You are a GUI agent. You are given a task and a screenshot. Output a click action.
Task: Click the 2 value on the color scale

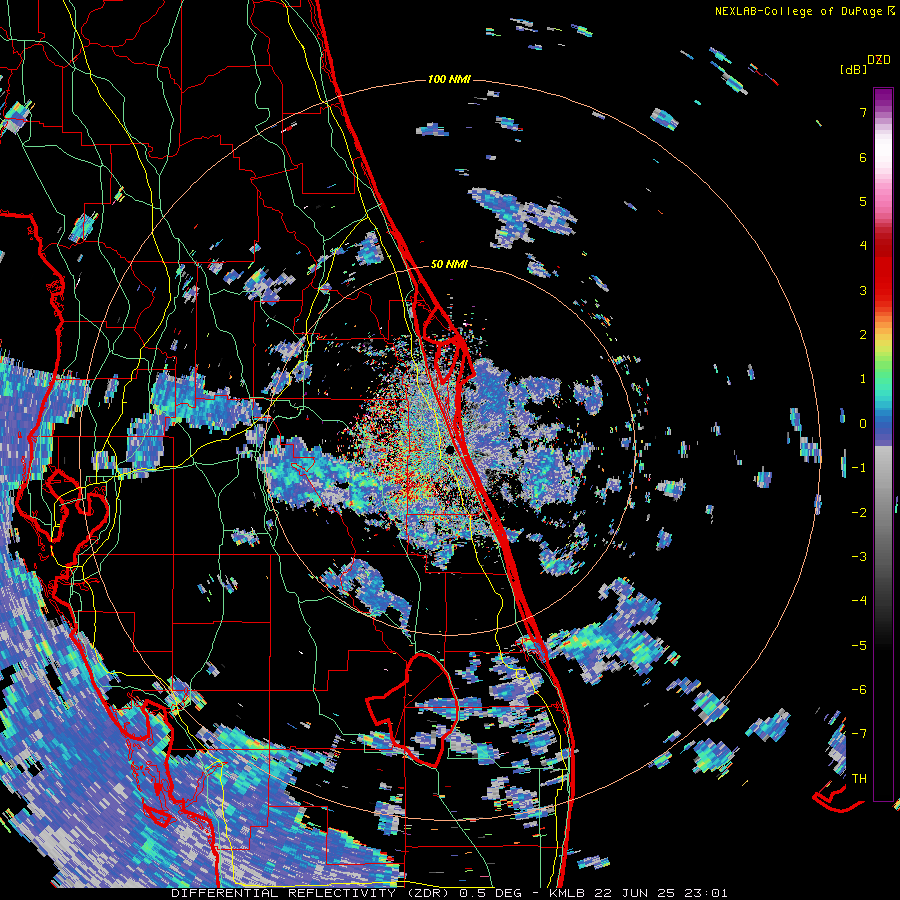click(x=863, y=335)
